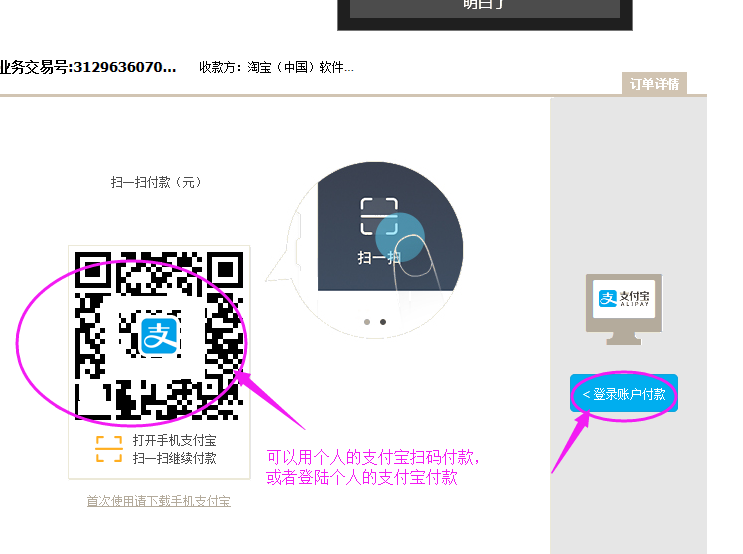
Task: Click the top-right finder square of QR code
Action: (x=225, y=270)
